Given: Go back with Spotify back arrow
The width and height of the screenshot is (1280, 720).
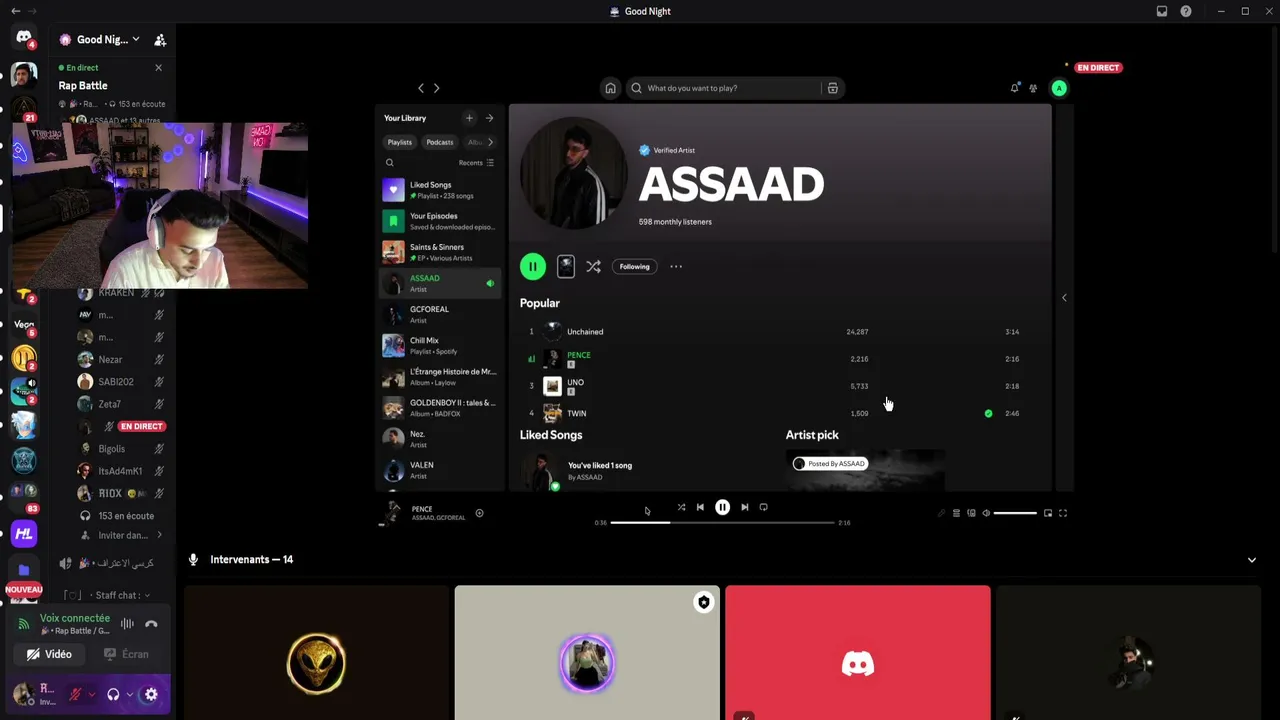Looking at the screenshot, I should (421, 88).
